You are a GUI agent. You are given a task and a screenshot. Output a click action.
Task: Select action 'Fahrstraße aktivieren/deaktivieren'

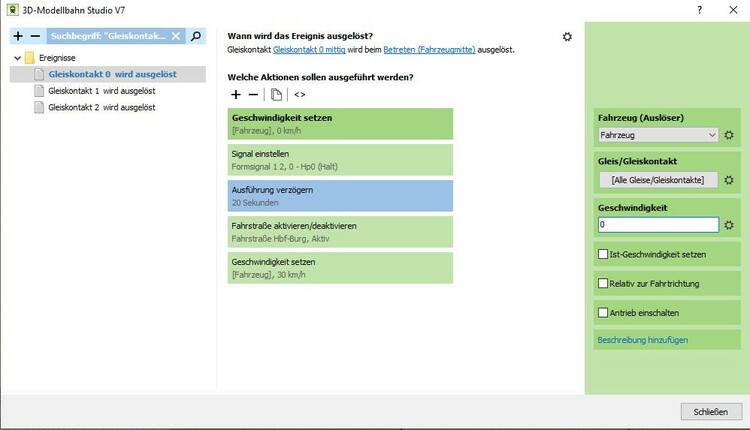(340, 232)
